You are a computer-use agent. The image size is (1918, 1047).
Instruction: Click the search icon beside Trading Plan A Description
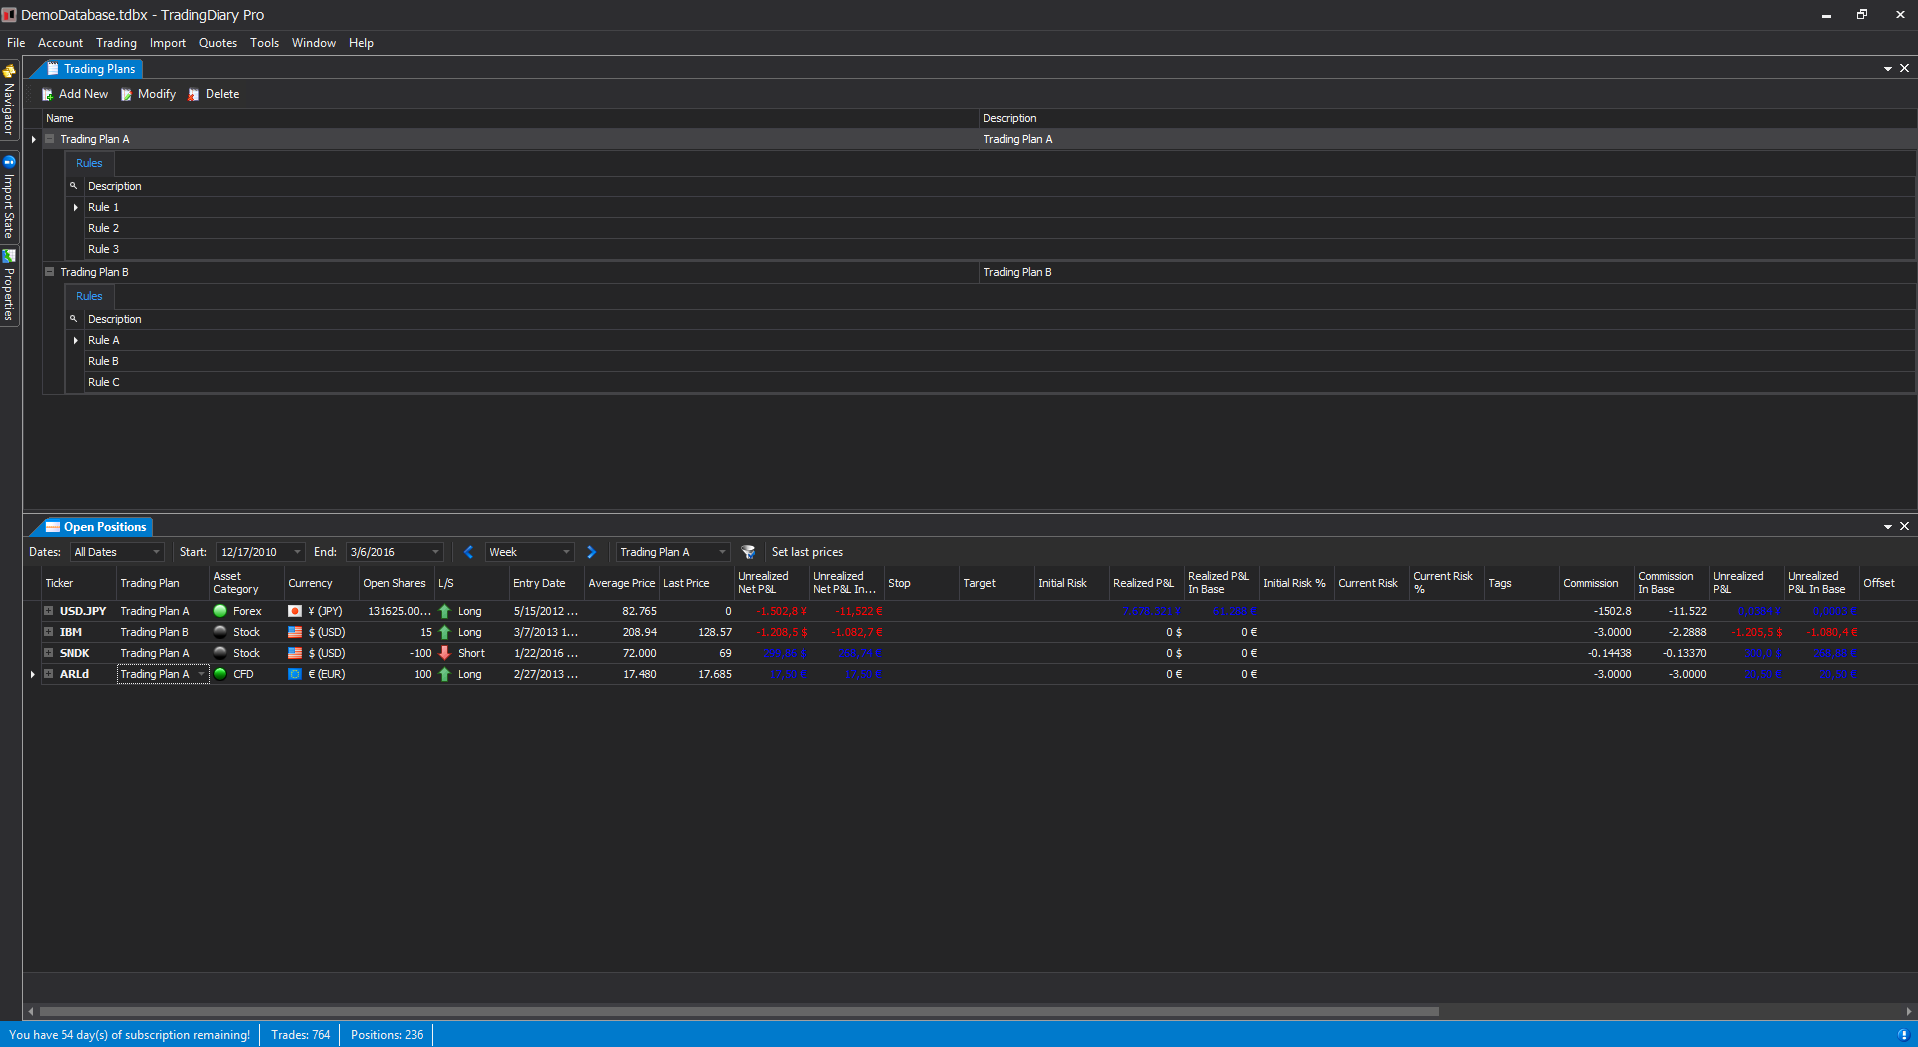pos(73,186)
